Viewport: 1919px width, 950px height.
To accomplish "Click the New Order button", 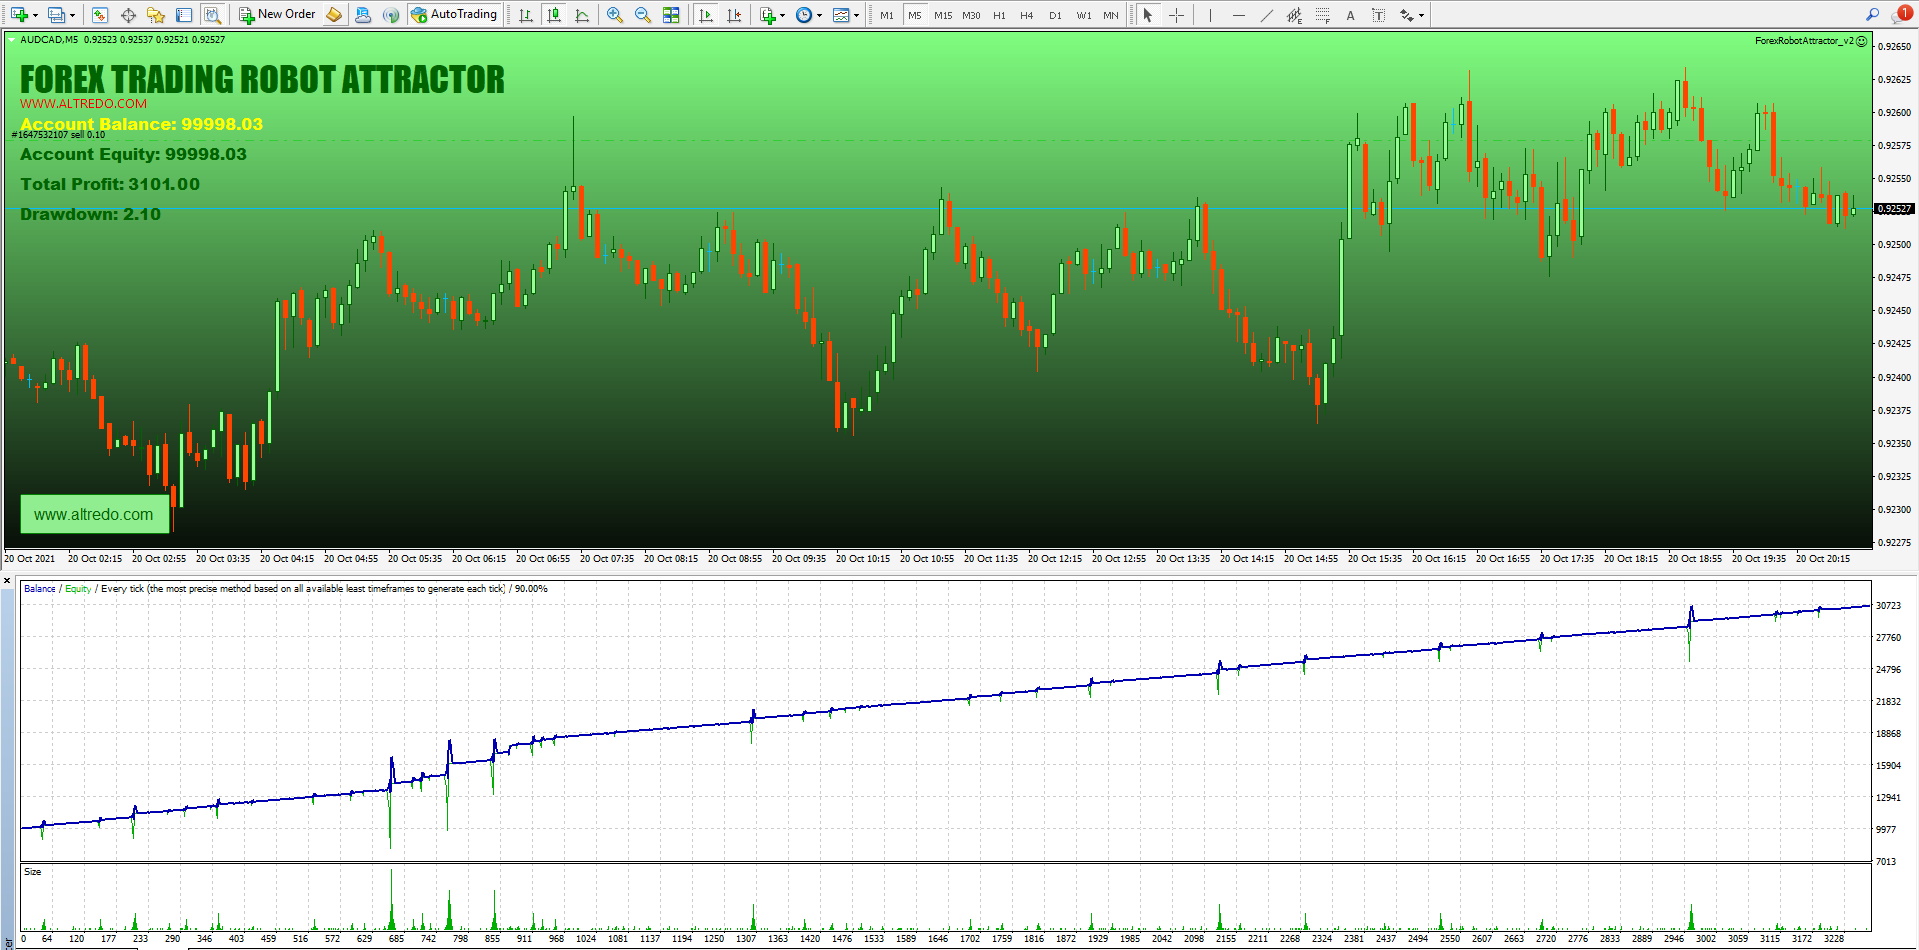I will pyautogui.click(x=277, y=15).
